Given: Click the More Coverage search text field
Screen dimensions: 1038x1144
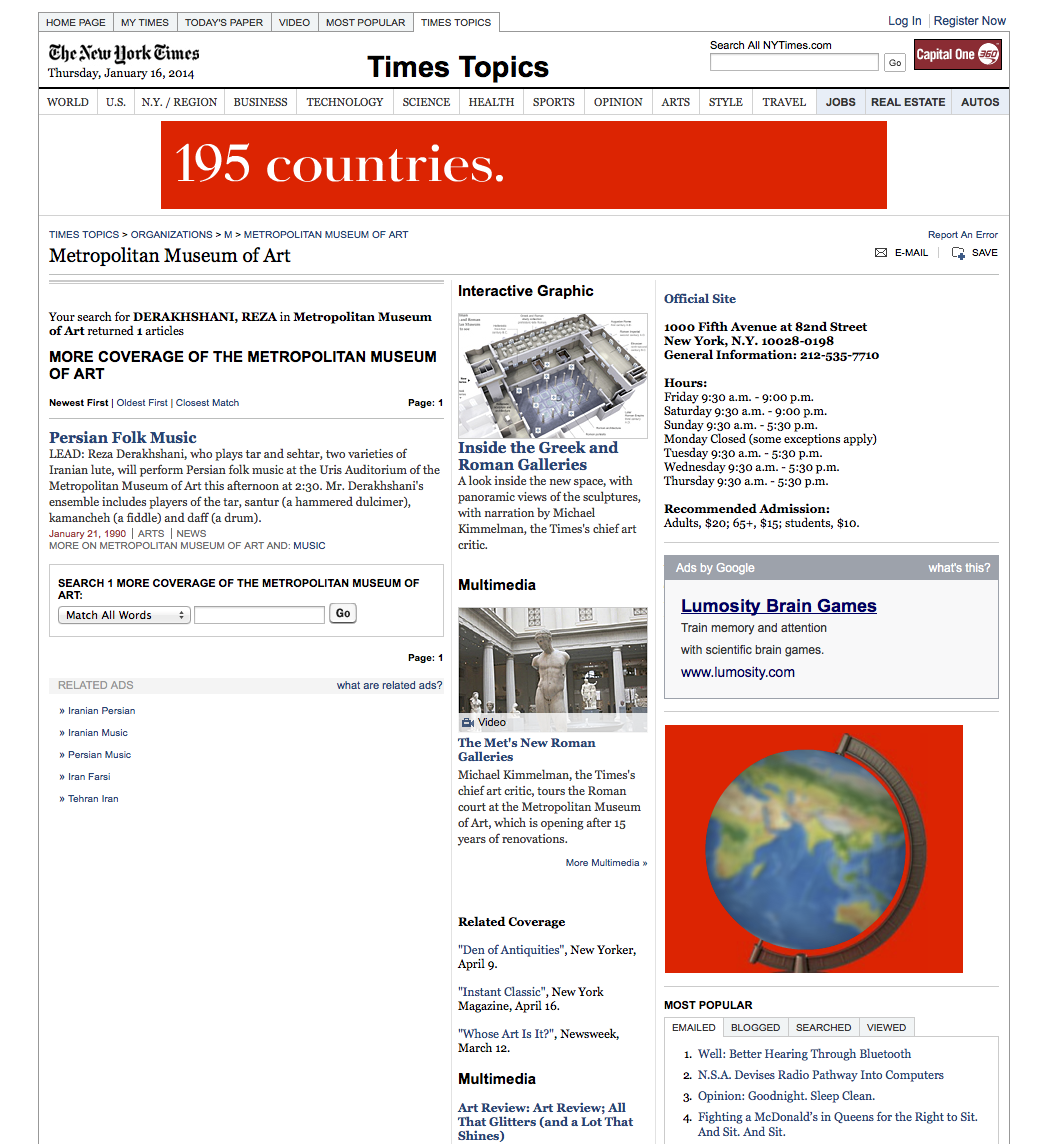Looking at the screenshot, I should (260, 615).
